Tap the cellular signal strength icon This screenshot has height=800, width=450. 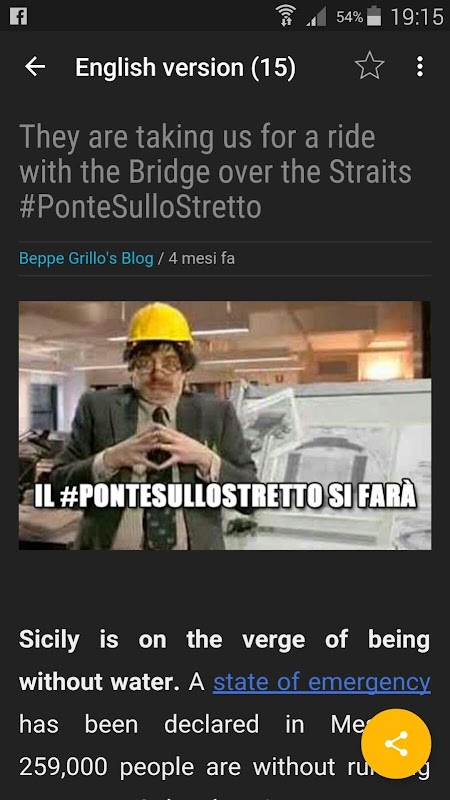pos(316,17)
